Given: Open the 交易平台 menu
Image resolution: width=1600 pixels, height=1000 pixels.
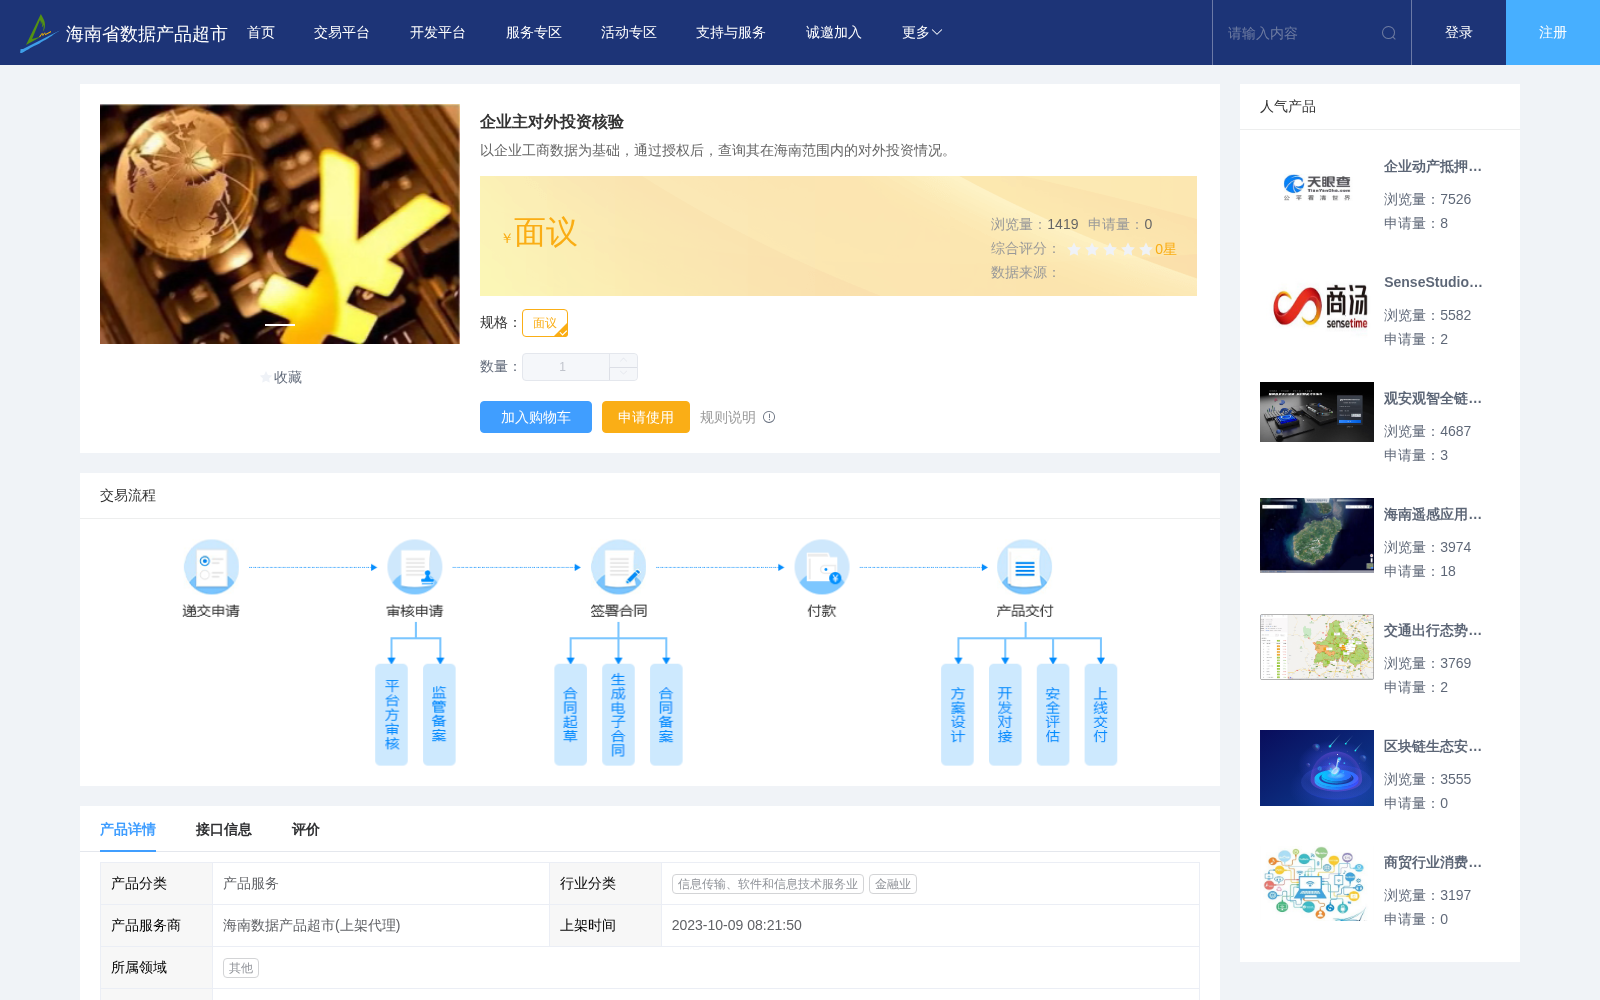Looking at the screenshot, I should pyautogui.click(x=342, y=33).
